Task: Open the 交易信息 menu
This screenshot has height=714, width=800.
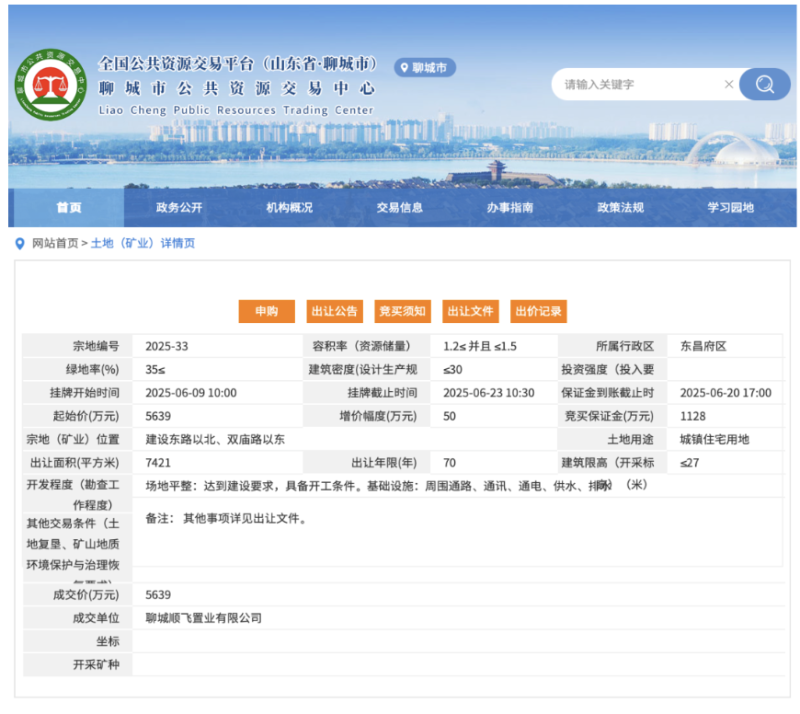Action: tap(401, 206)
